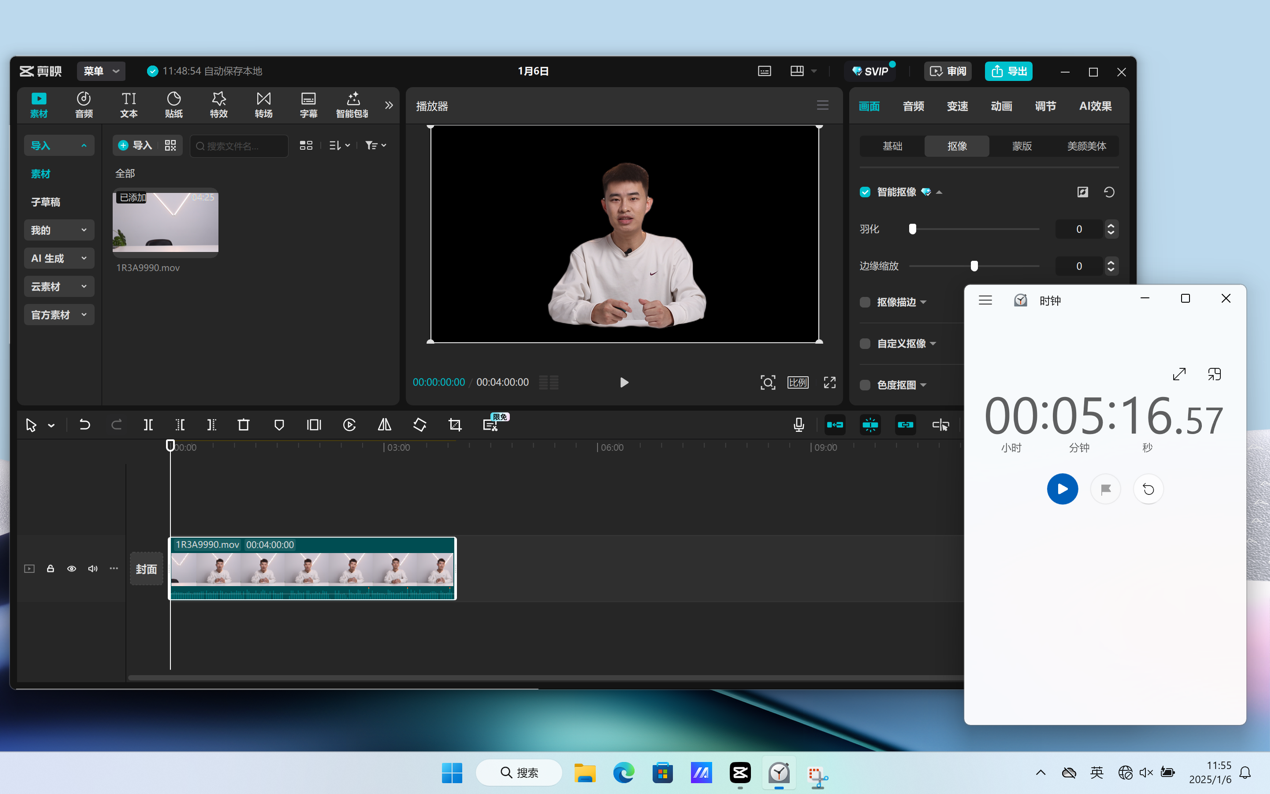Expand the 云素材 sidebar section

(58, 286)
